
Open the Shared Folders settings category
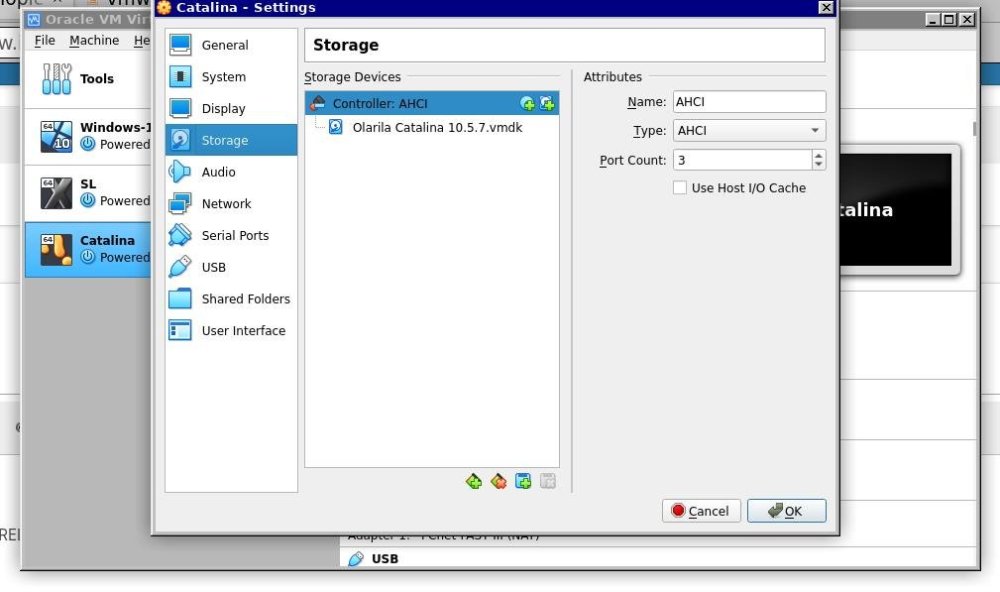point(231,299)
